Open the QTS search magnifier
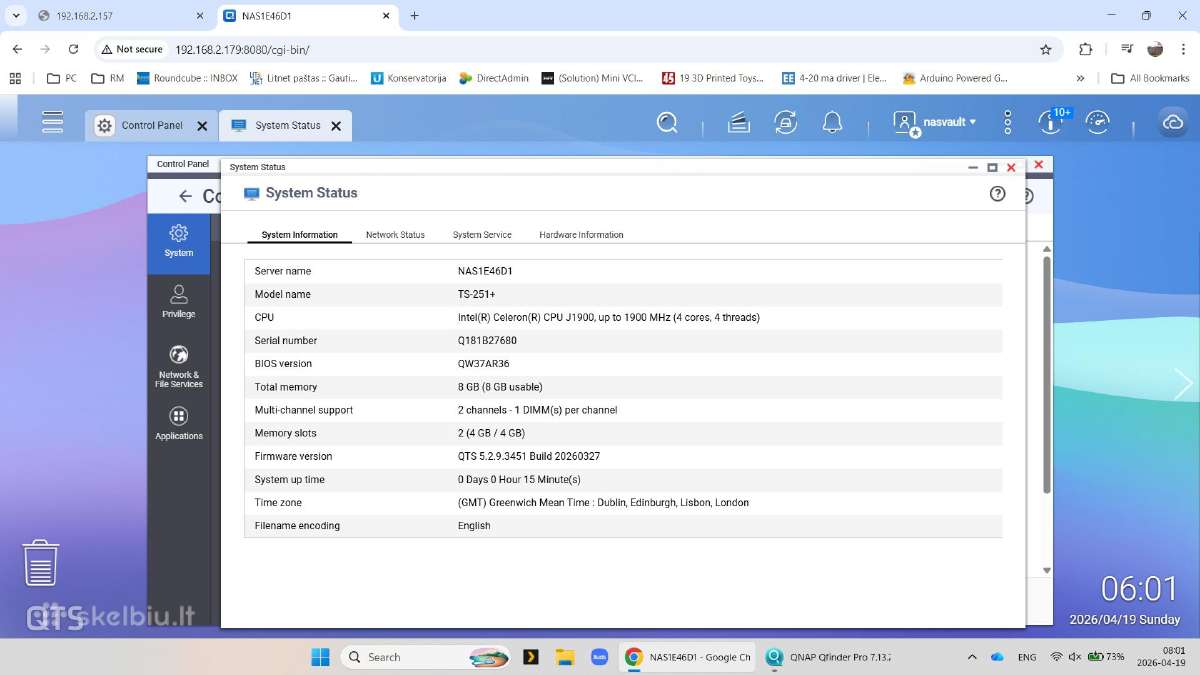 [667, 122]
